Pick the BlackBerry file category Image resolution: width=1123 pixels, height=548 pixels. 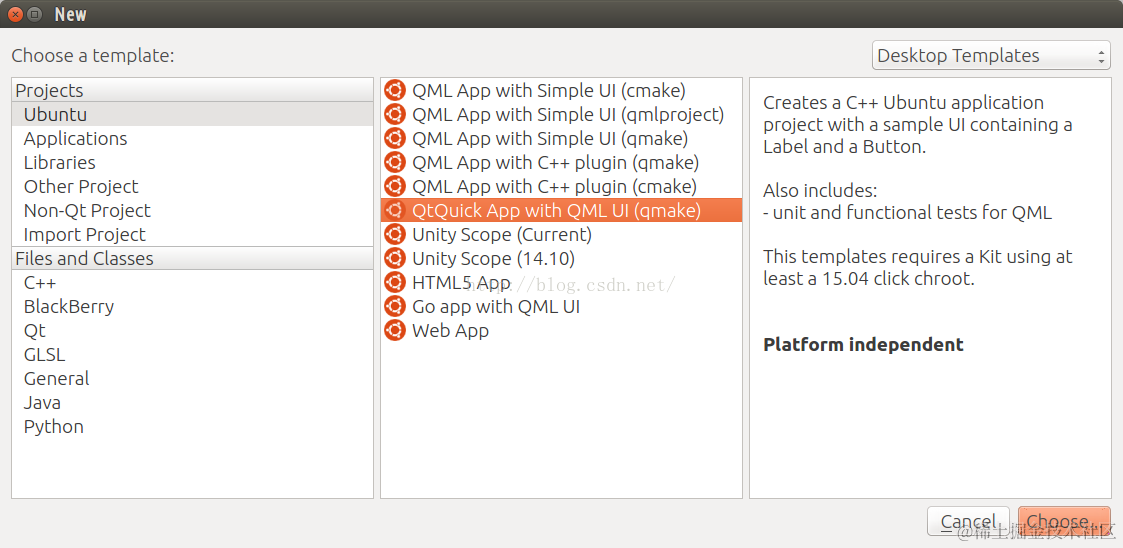[x=69, y=307]
